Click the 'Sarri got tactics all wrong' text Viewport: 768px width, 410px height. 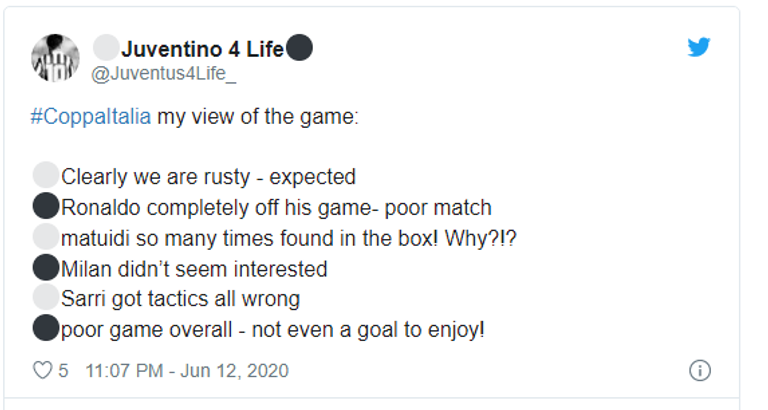pyautogui.click(x=181, y=298)
